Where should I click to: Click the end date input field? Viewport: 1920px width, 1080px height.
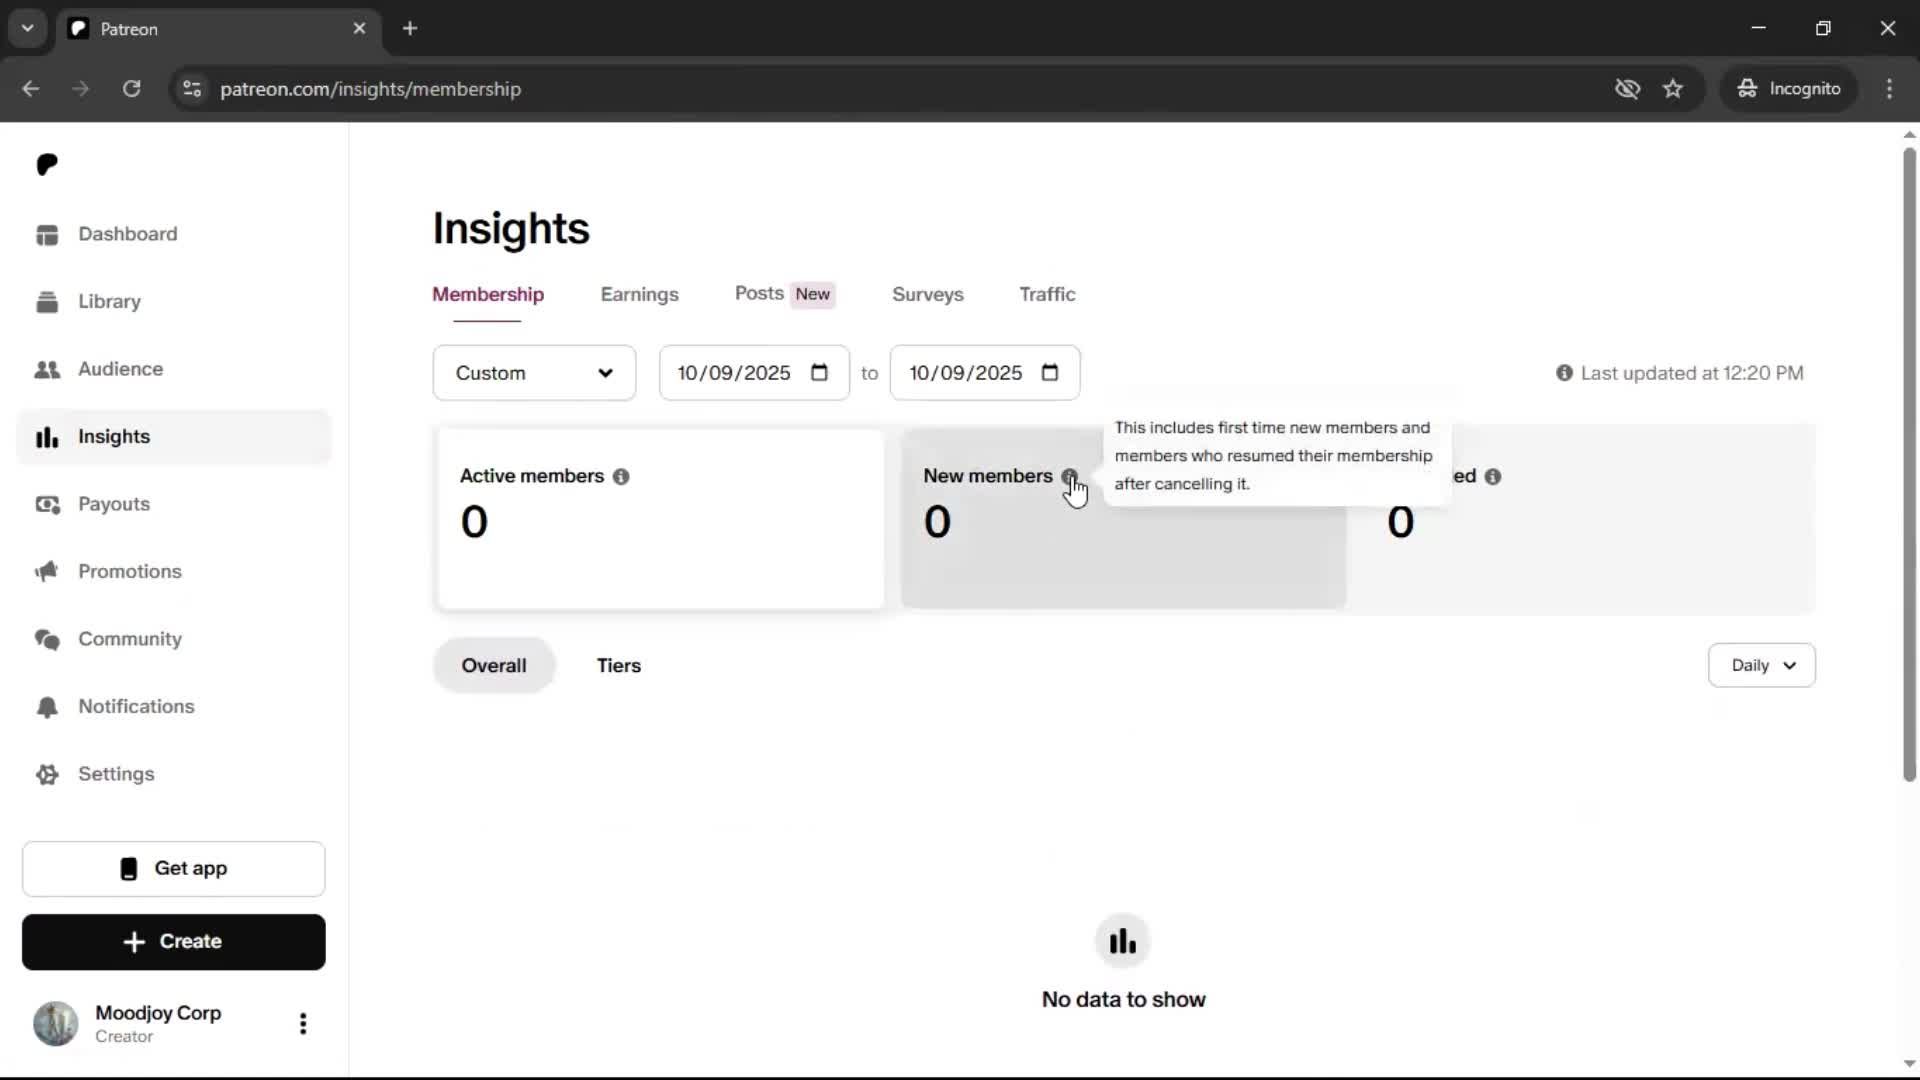(x=985, y=373)
